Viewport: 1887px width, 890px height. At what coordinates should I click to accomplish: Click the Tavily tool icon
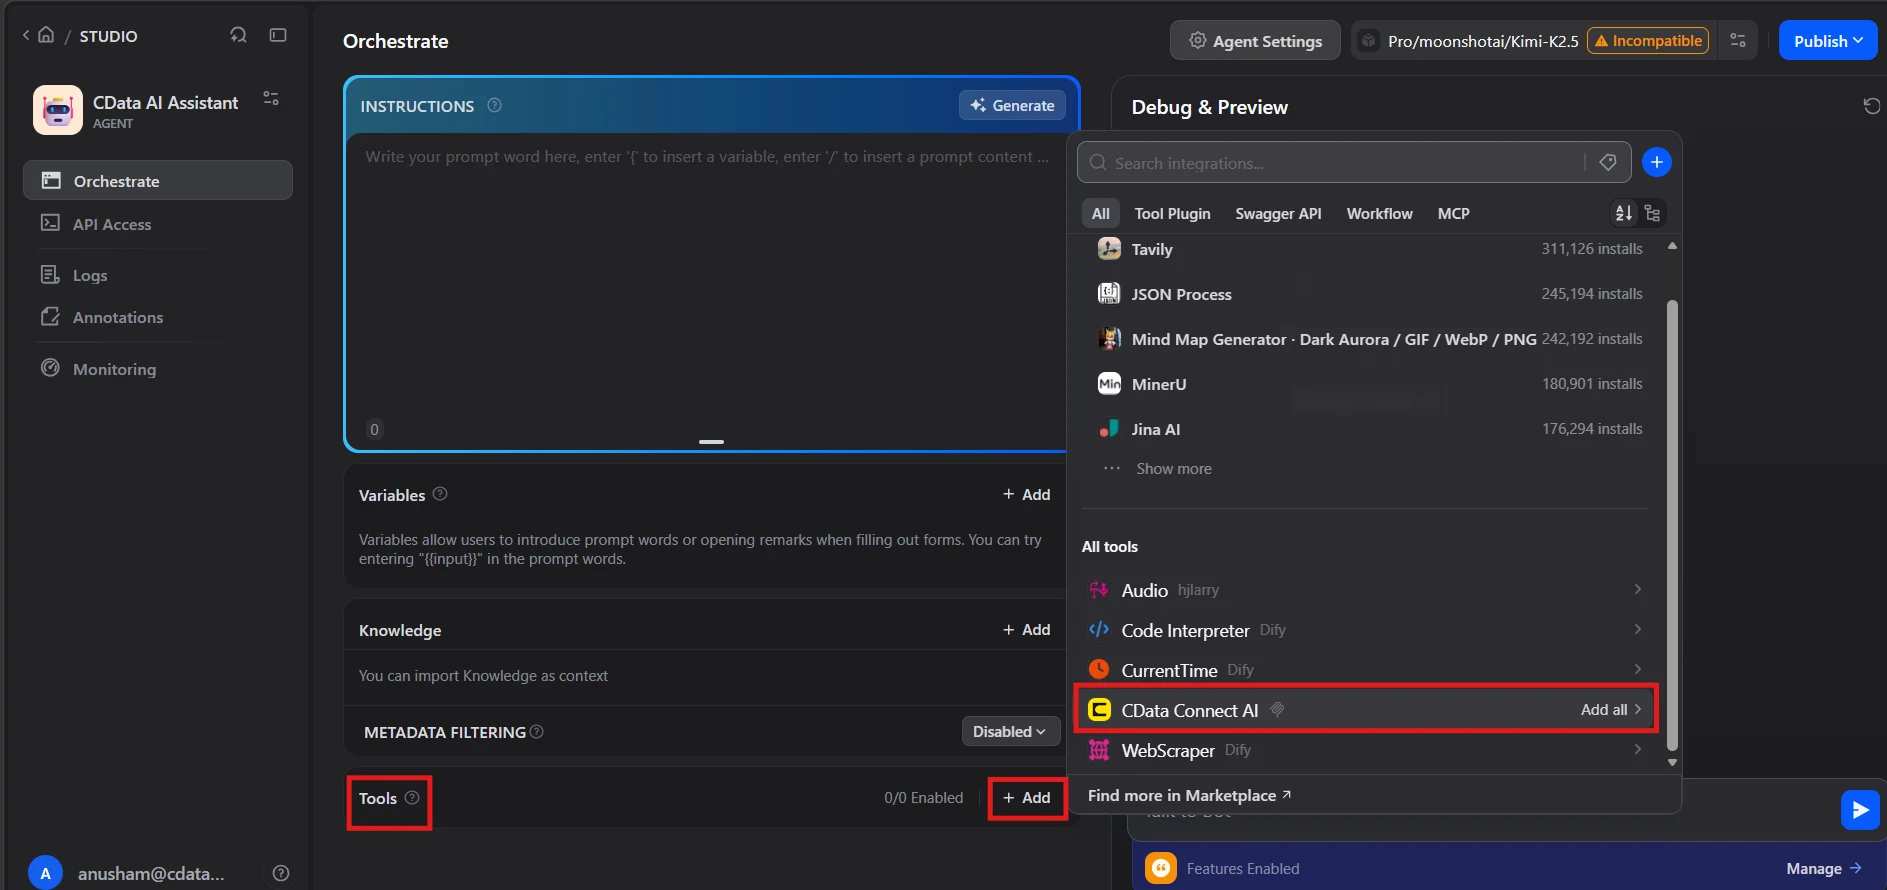(1109, 249)
